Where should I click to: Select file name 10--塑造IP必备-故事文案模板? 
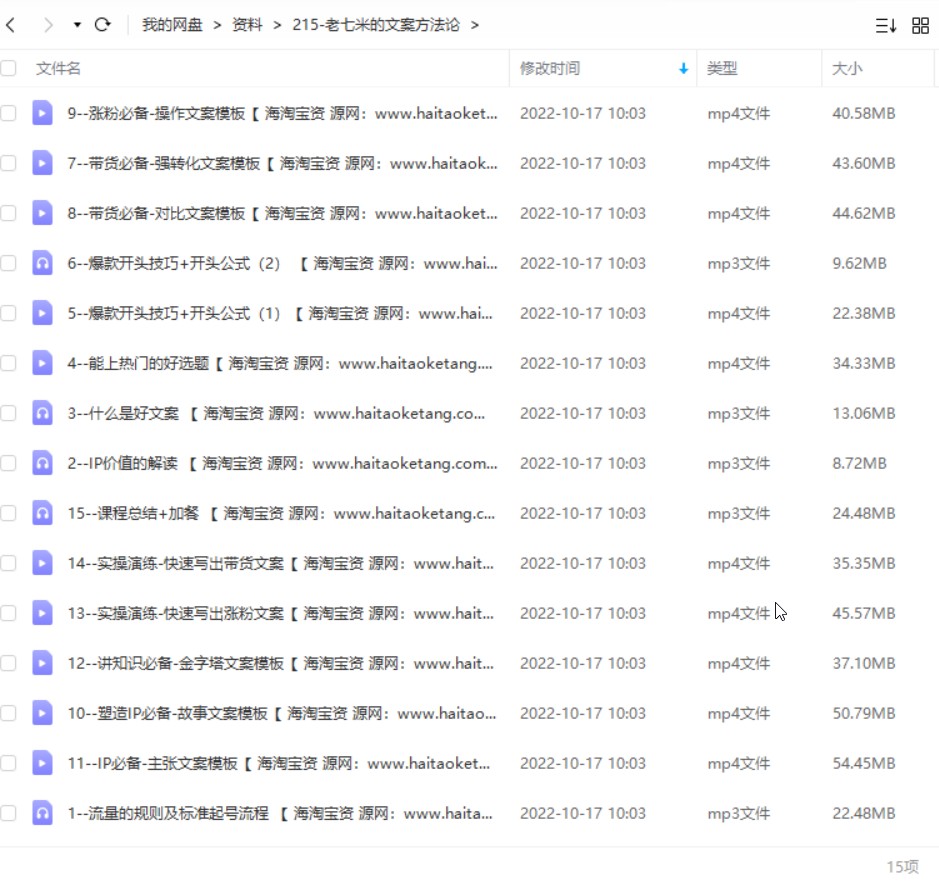(282, 713)
